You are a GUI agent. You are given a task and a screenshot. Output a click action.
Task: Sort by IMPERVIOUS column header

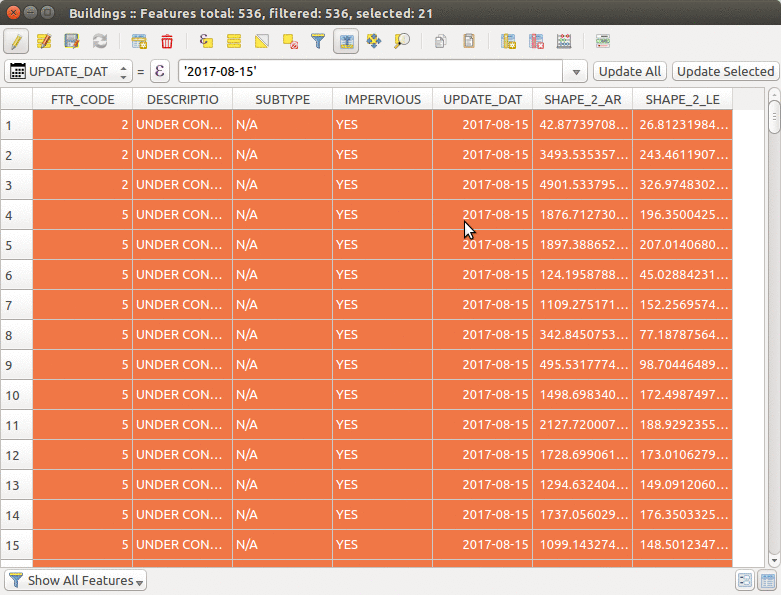click(383, 99)
